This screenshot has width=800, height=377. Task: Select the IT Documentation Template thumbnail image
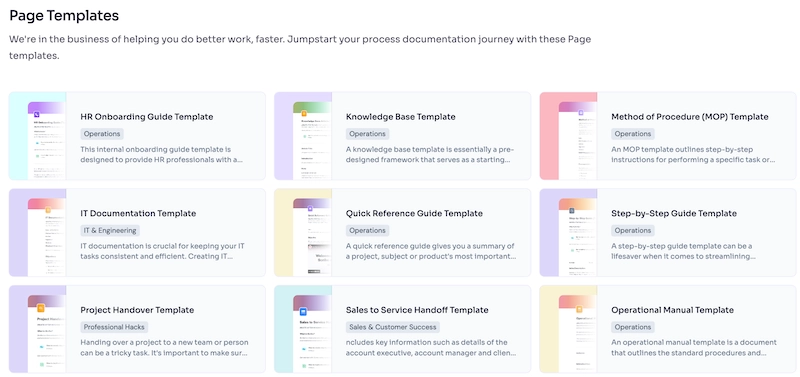38,233
